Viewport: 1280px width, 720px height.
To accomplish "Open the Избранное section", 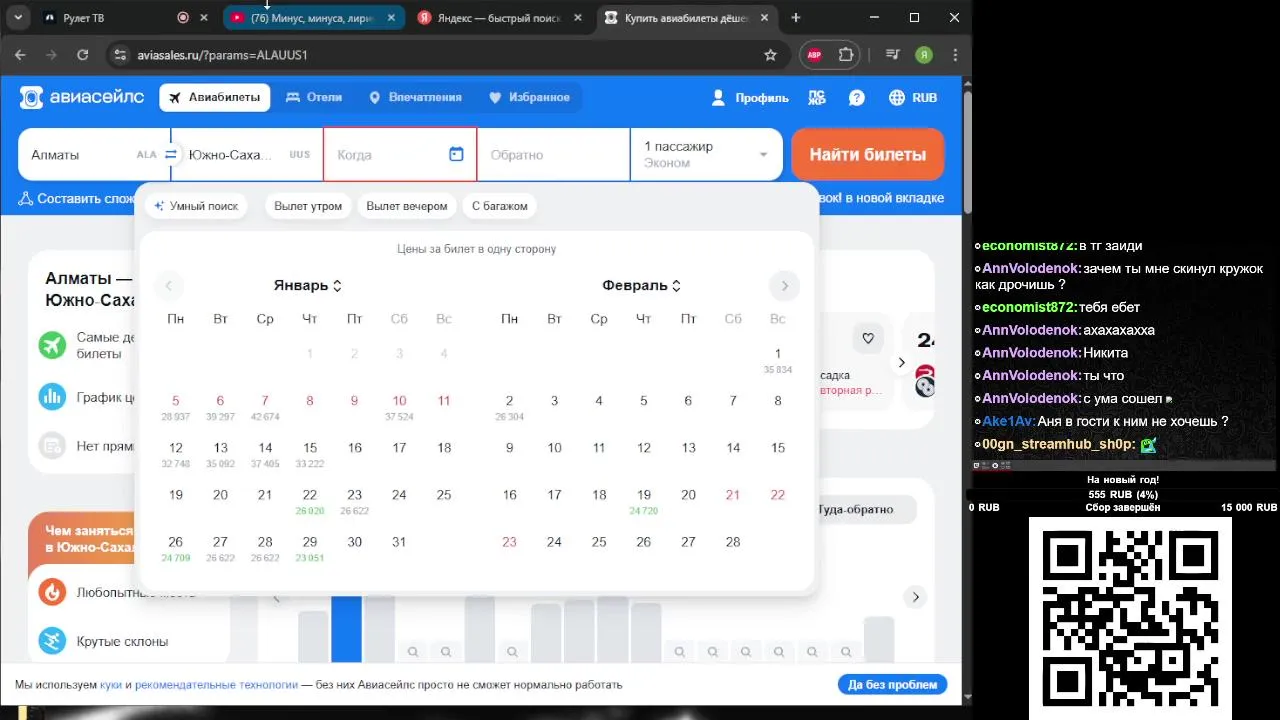I will click(x=529, y=97).
